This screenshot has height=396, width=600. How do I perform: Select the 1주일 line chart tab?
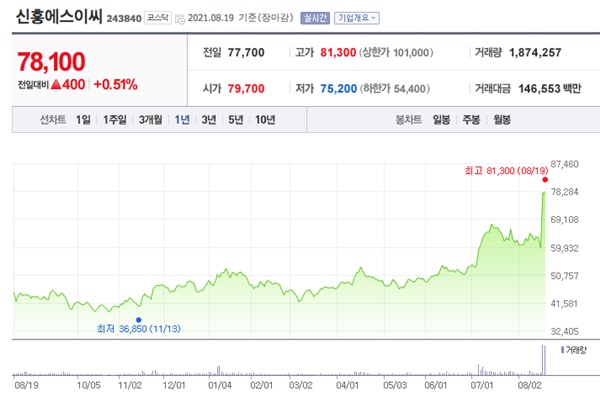pos(115,120)
